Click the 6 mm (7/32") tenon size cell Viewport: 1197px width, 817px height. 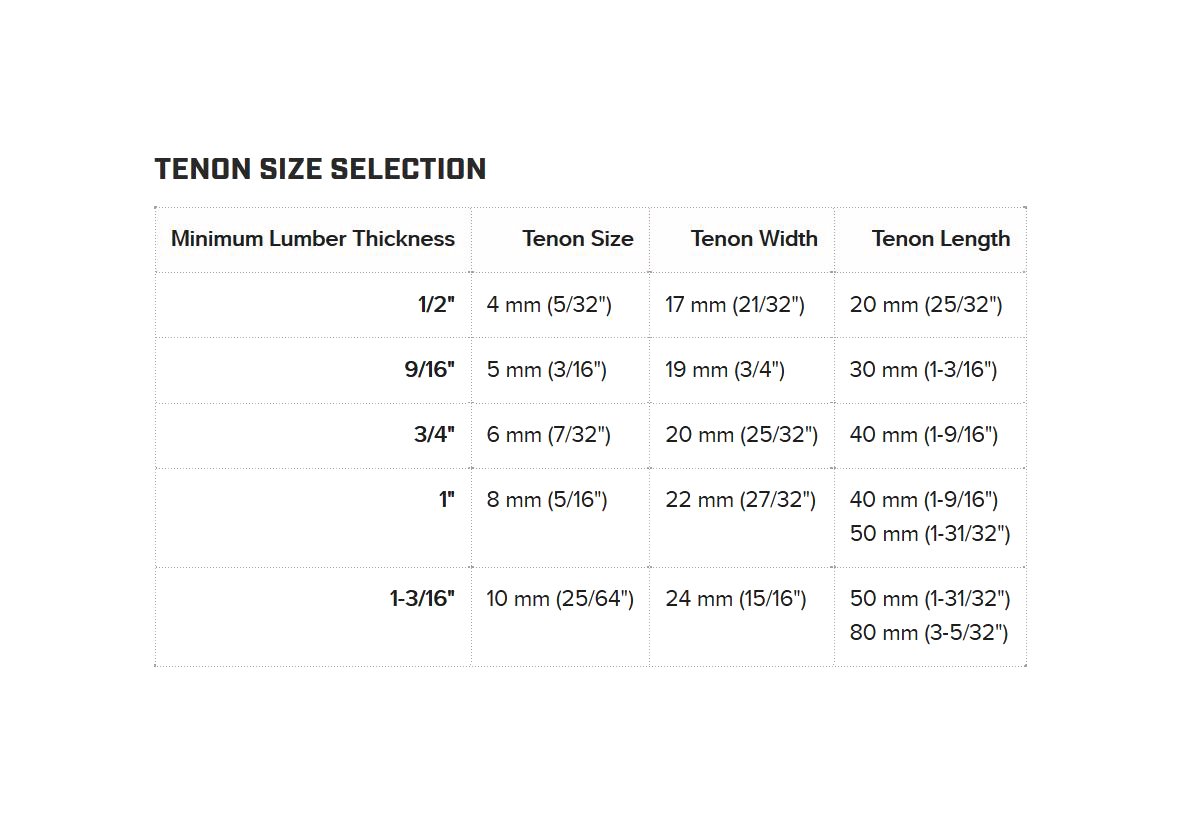549,435
